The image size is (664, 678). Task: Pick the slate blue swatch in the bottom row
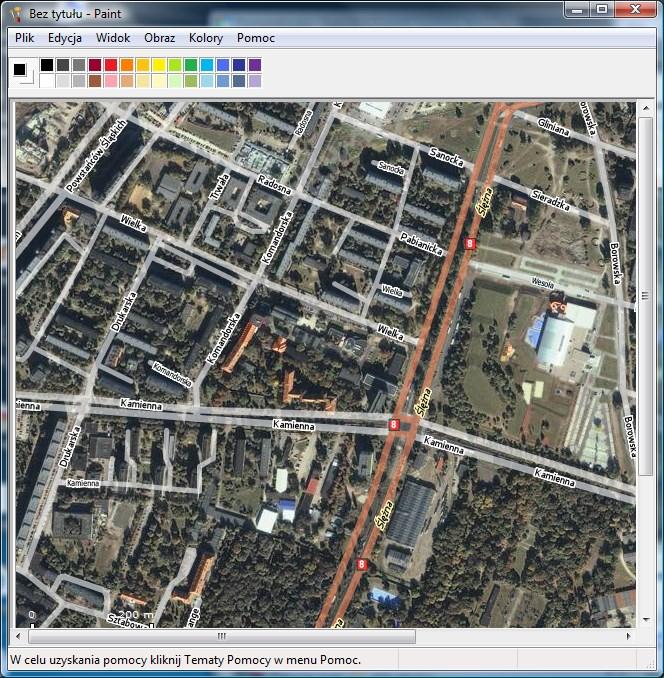click(239, 80)
